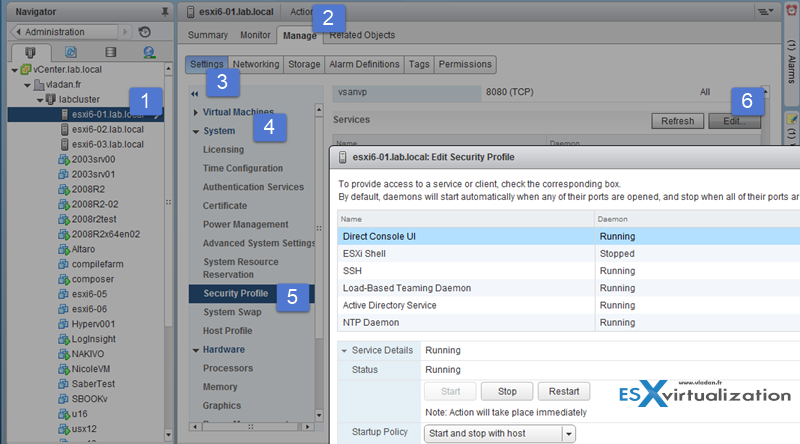Select Storage inventory tab icon
The height and width of the screenshot is (444, 800).
click(110, 52)
